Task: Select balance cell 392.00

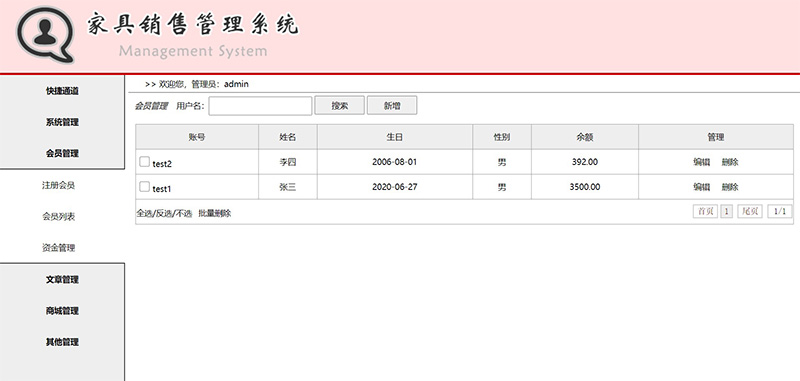Action: 585,162
